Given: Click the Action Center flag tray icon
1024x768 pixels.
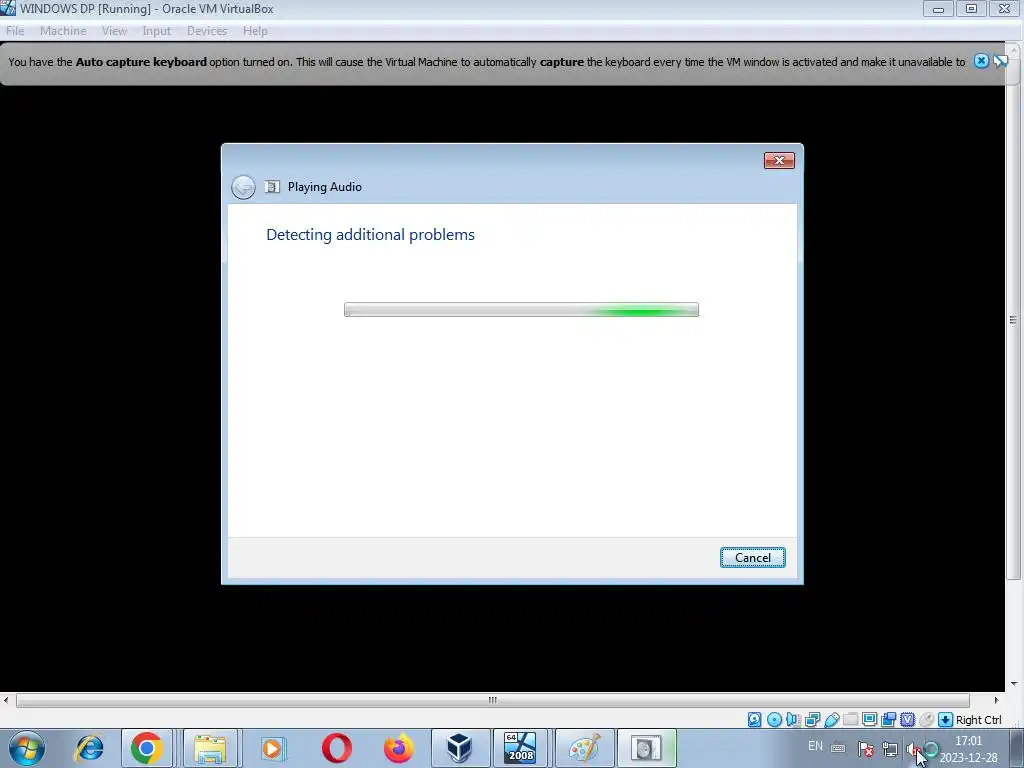Looking at the screenshot, I should pos(866,749).
